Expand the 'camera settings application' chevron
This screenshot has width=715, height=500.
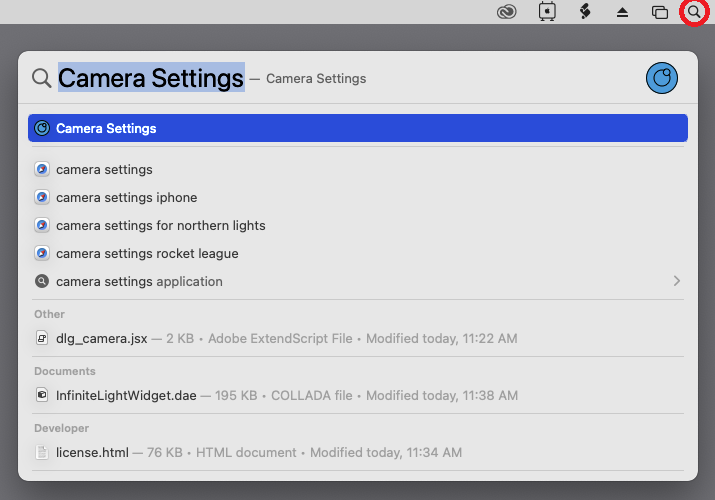[677, 281]
